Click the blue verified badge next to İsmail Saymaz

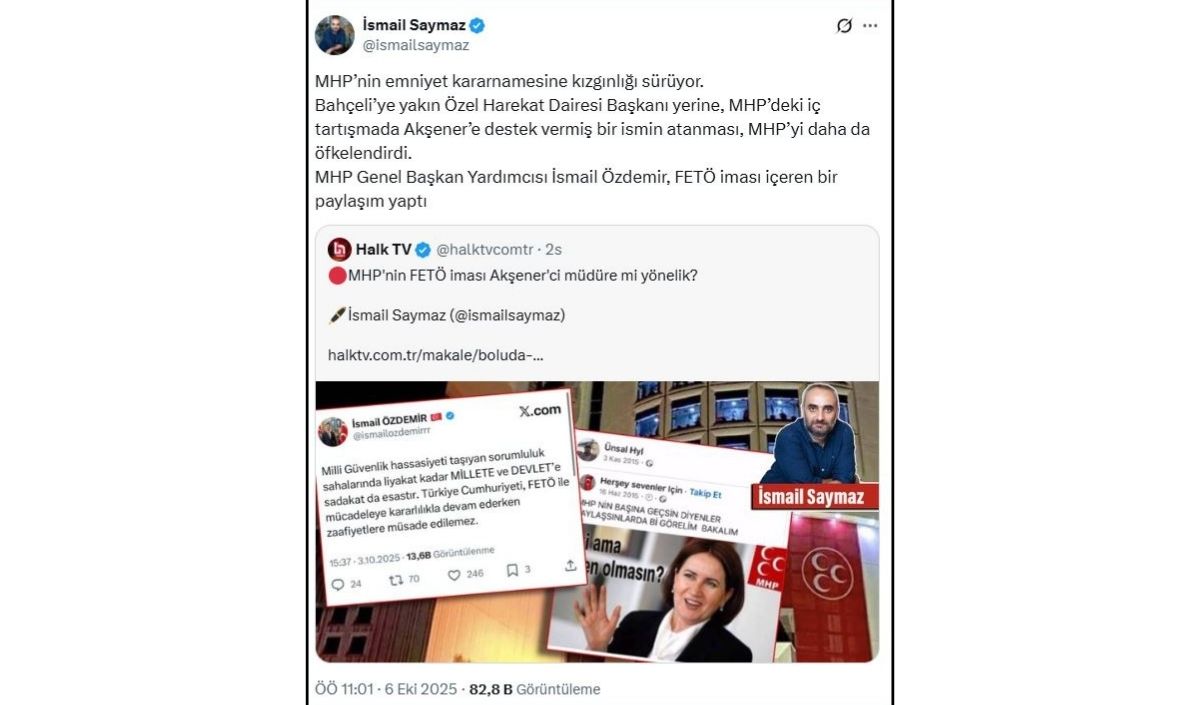coord(478,26)
